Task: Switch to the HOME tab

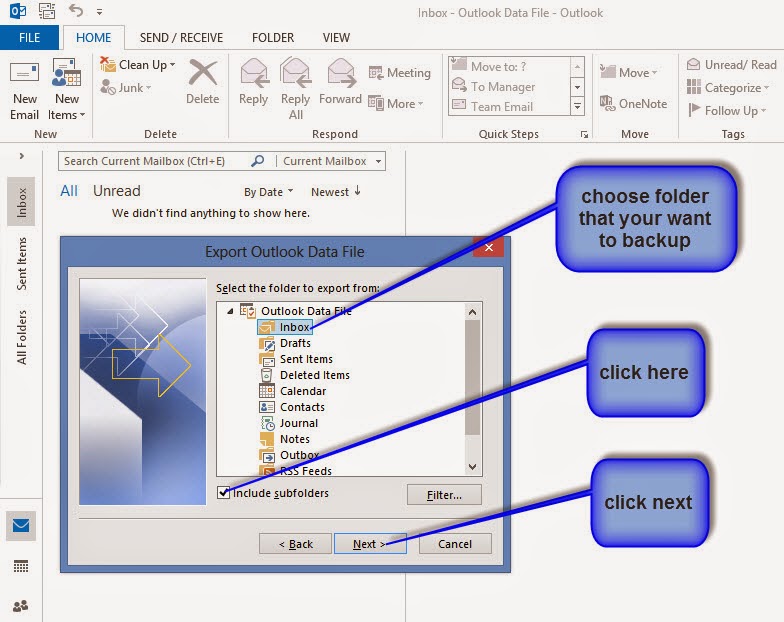Action: (x=94, y=38)
